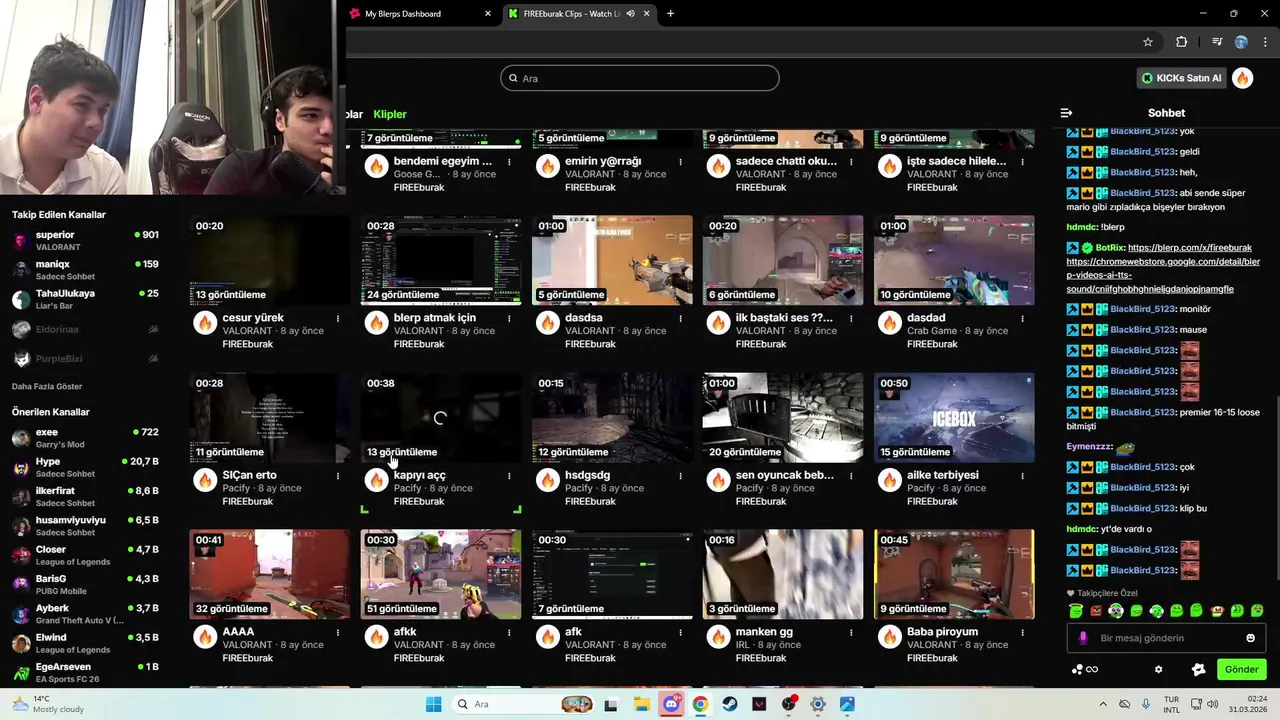Click the 'kapıyı açç' clip title
Image resolution: width=1280 pixels, height=720 pixels.
[x=420, y=475]
